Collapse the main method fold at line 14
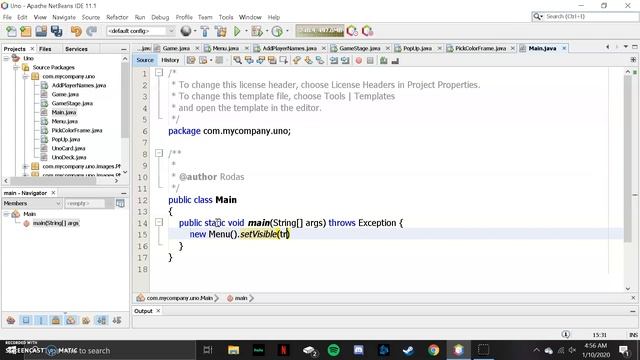 [159, 222]
